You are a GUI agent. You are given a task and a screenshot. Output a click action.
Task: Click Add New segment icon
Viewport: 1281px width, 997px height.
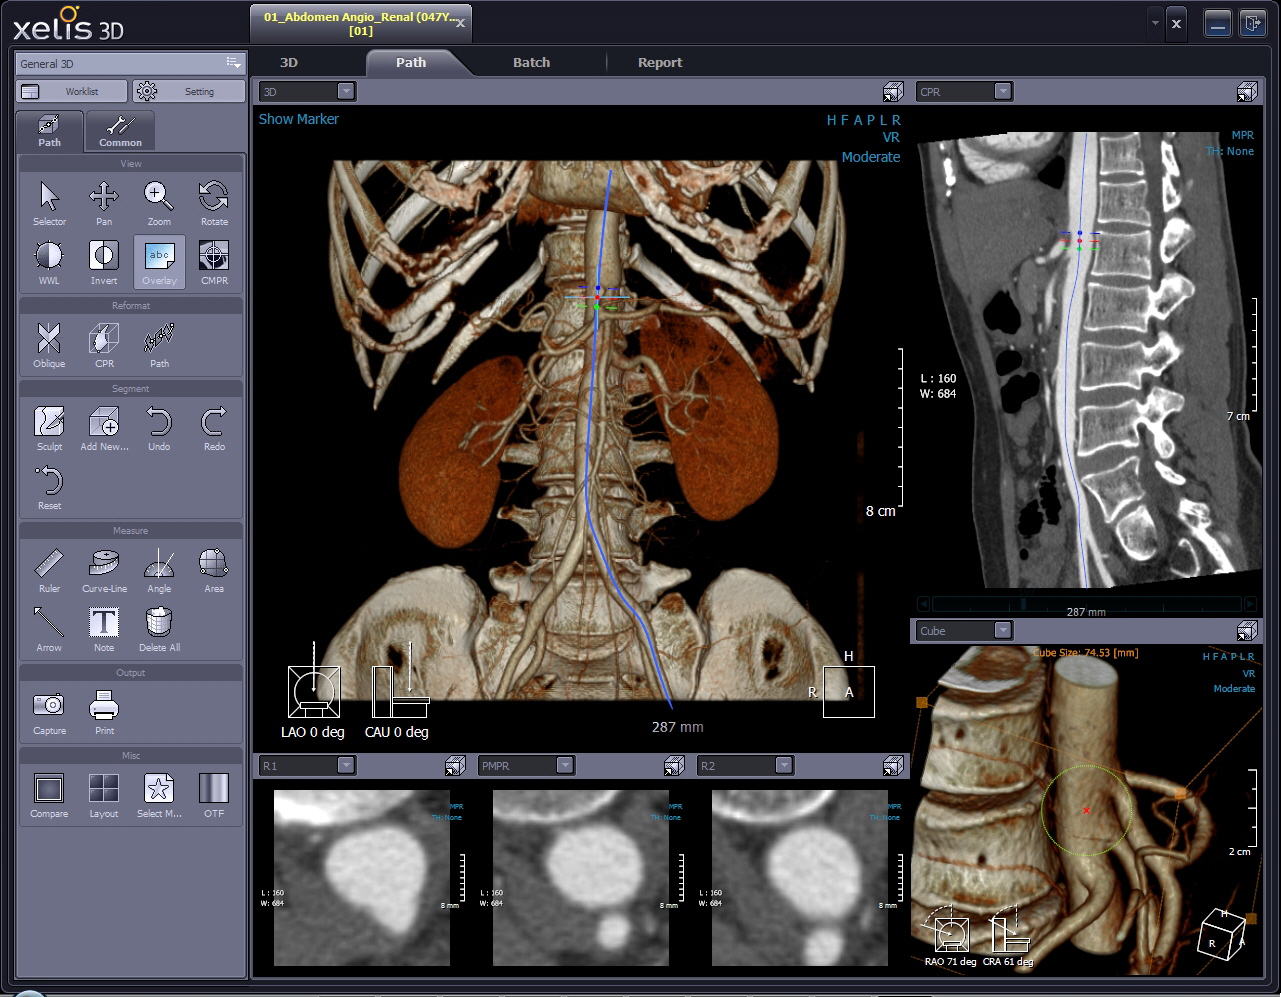104,428
